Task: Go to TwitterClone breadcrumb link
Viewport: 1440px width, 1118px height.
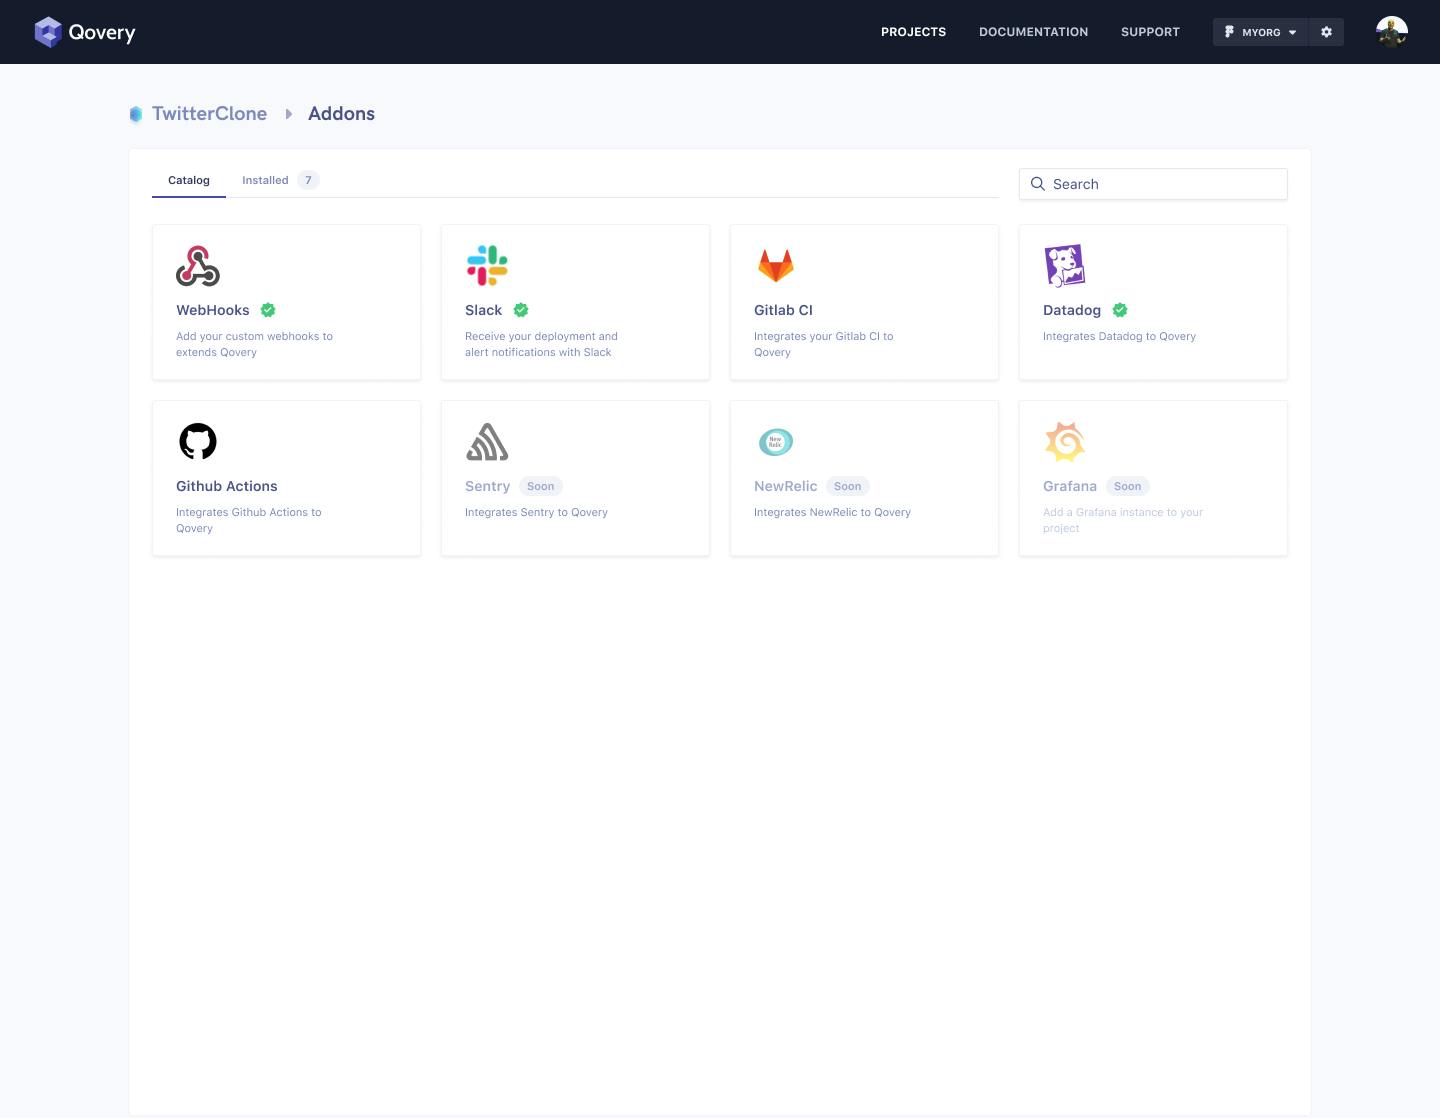Action: point(209,114)
